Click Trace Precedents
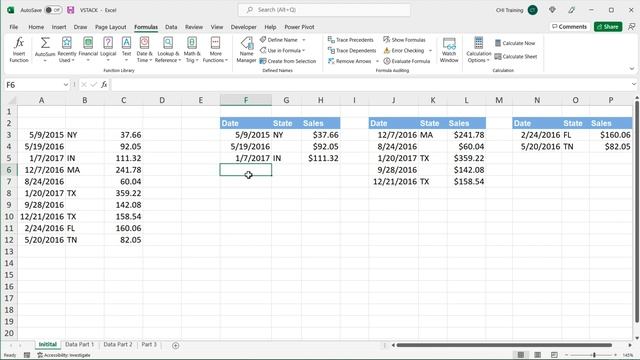The height and width of the screenshot is (360, 640). (x=351, y=40)
